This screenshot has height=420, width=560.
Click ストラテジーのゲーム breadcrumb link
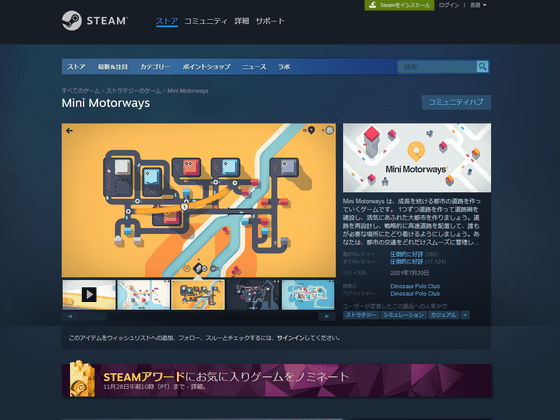134,91
